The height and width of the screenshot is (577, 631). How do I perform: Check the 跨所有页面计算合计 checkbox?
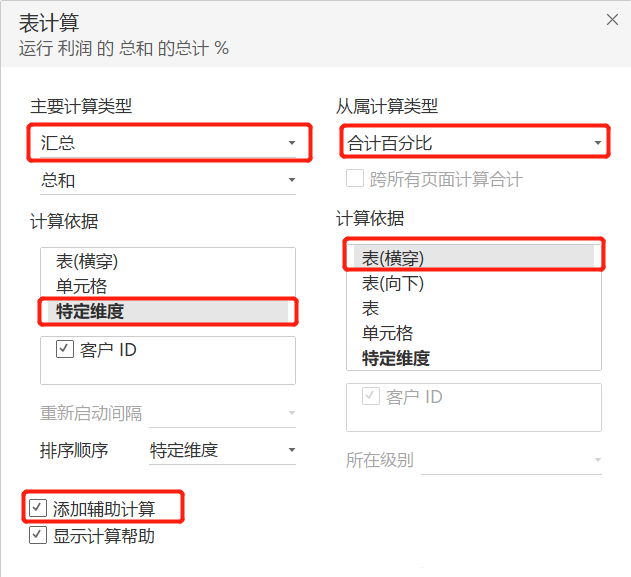(355, 178)
